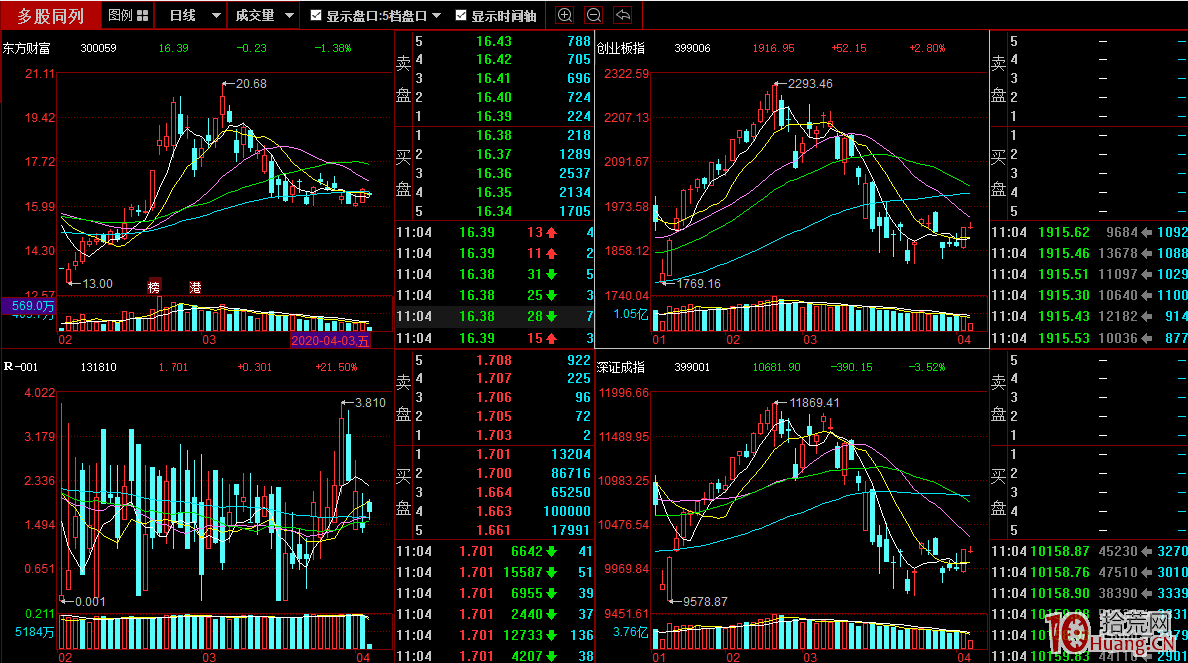Click buy level 3 volume 2537
The image size is (1188, 663).
[575, 173]
